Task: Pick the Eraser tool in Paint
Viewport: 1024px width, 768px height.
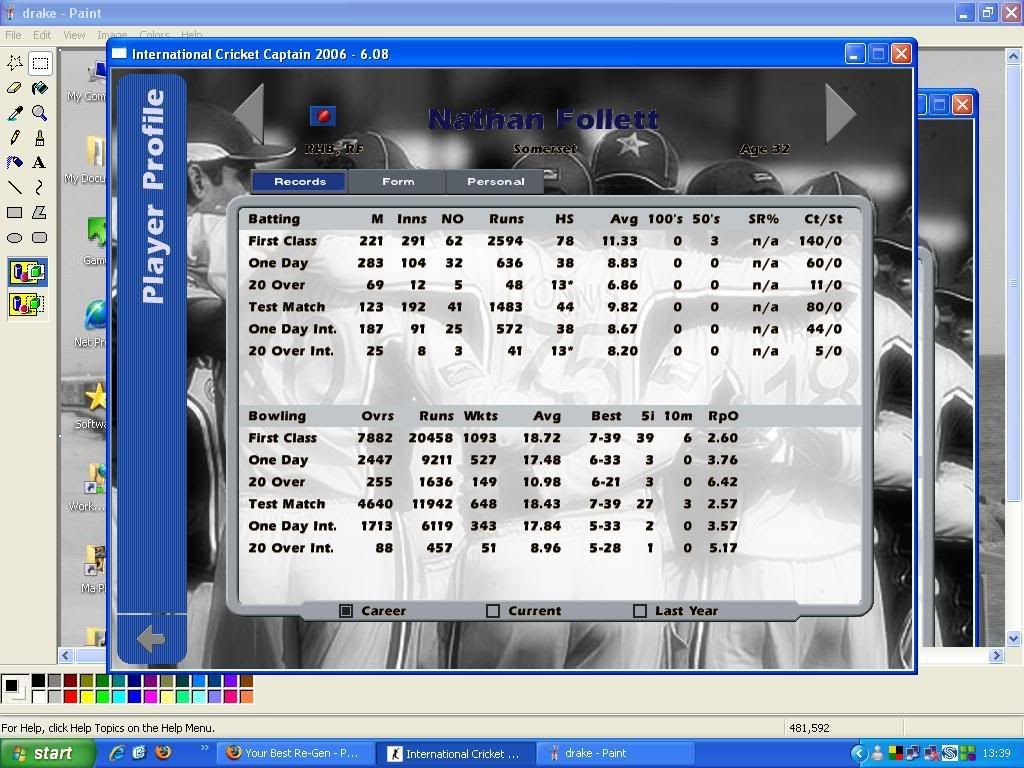Action: click(15, 88)
